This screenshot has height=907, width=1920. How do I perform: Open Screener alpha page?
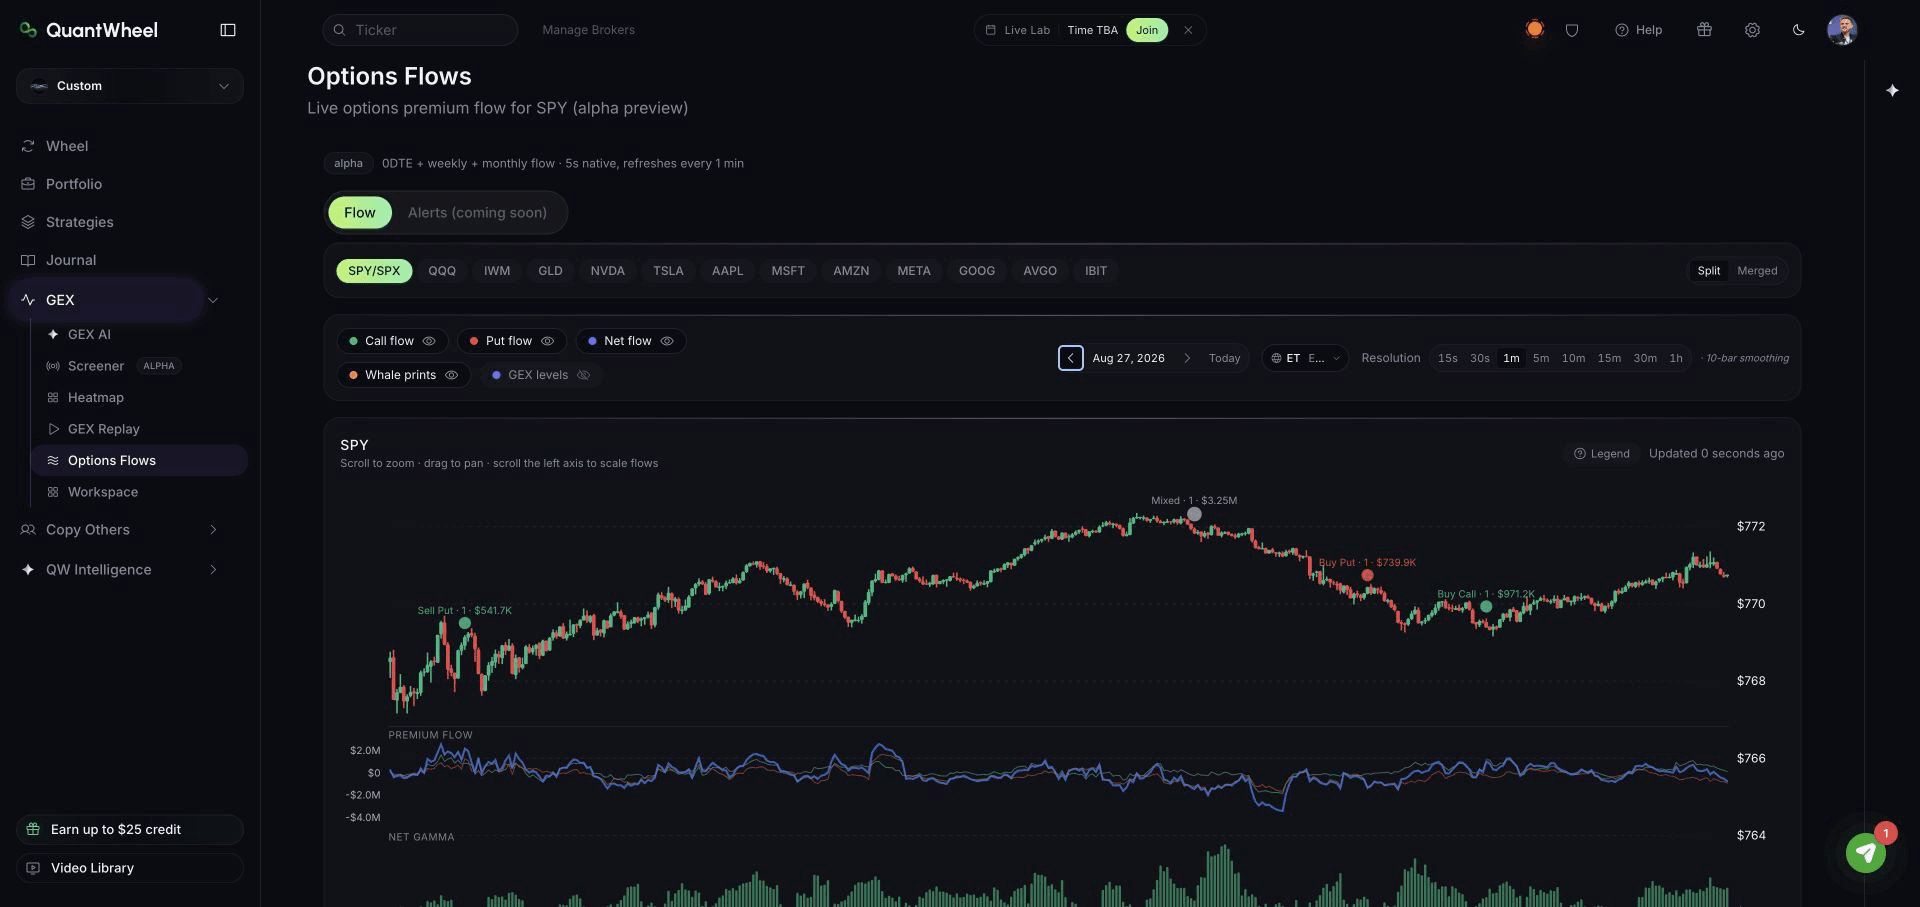pos(96,366)
